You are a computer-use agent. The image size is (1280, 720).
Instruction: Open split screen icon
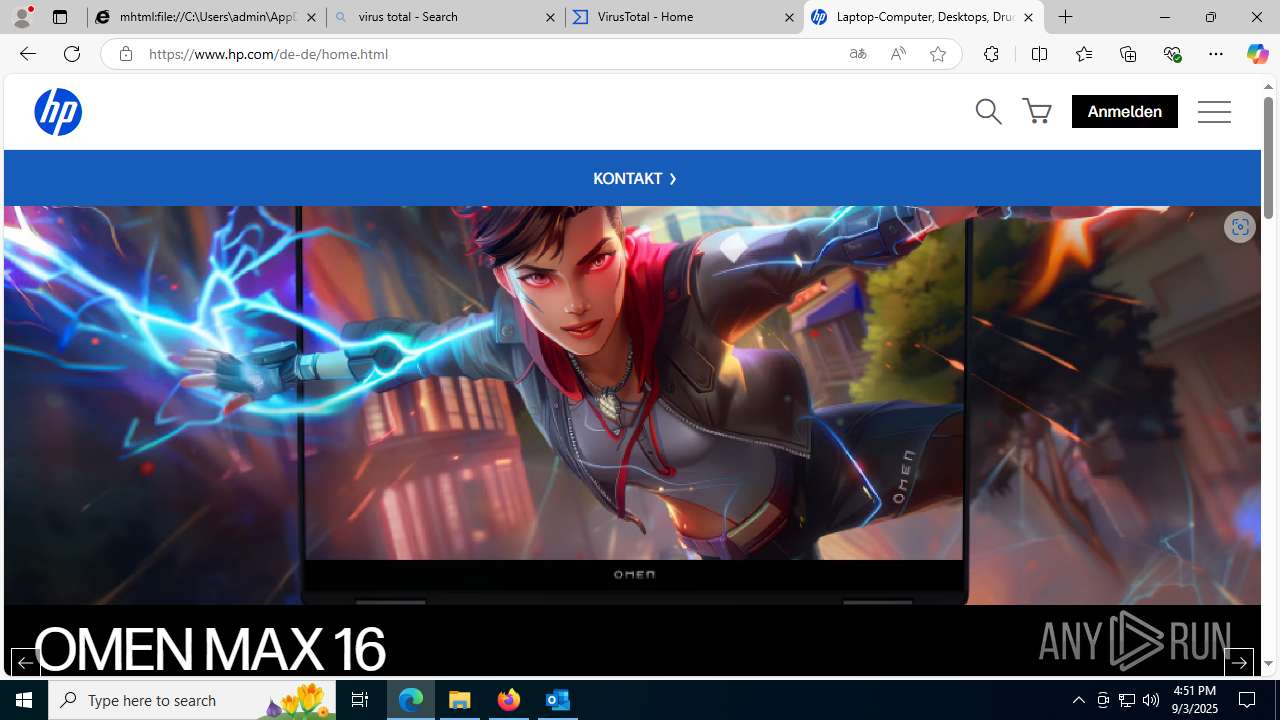click(1039, 54)
